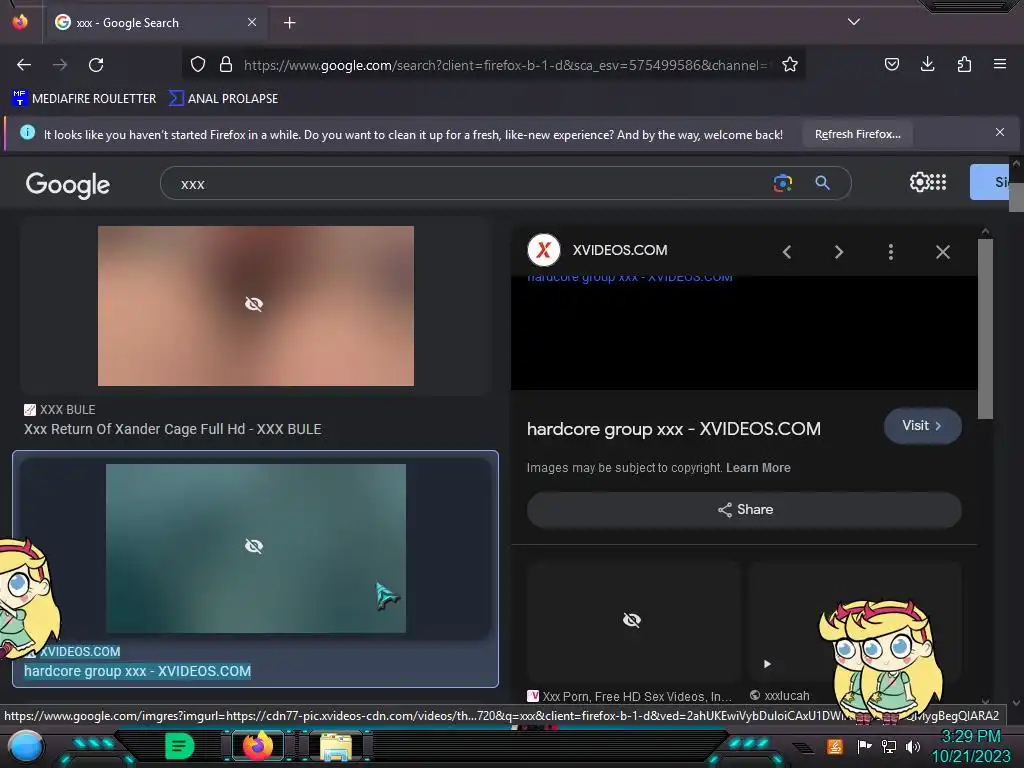Open the preview panel three-dot menu
Image resolution: width=1024 pixels, height=768 pixels.
(x=891, y=252)
